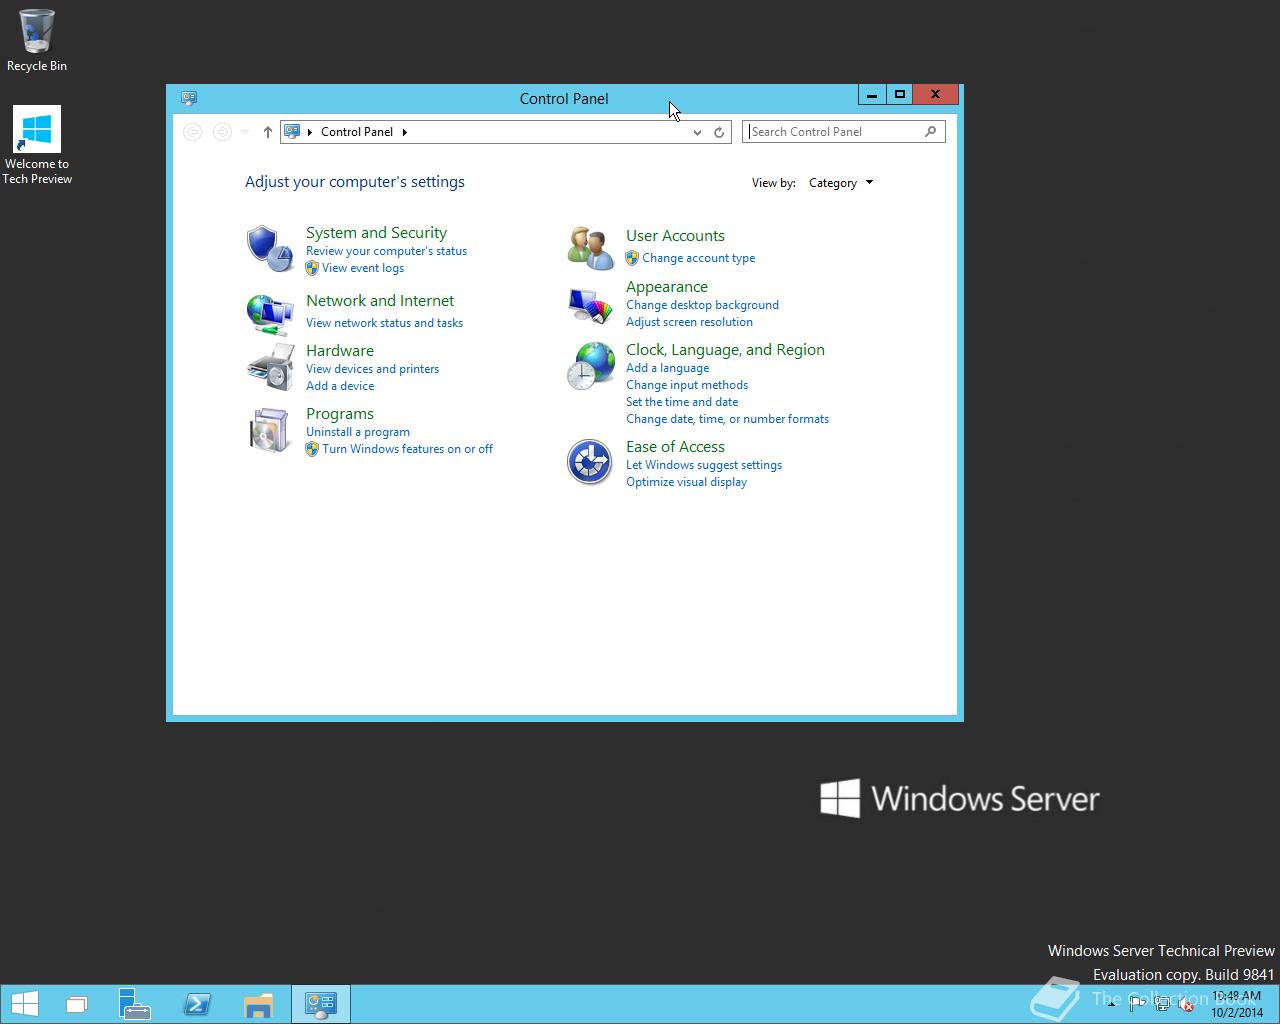Click Add a device link
This screenshot has width=1280, height=1024.
(x=340, y=386)
